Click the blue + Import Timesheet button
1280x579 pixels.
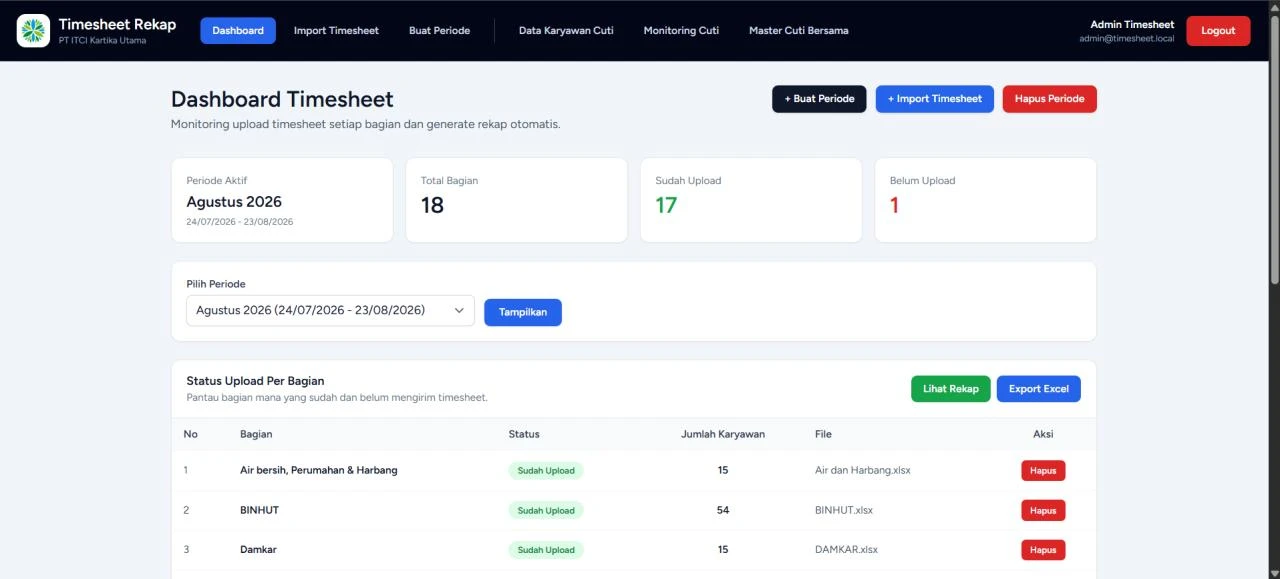click(935, 99)
